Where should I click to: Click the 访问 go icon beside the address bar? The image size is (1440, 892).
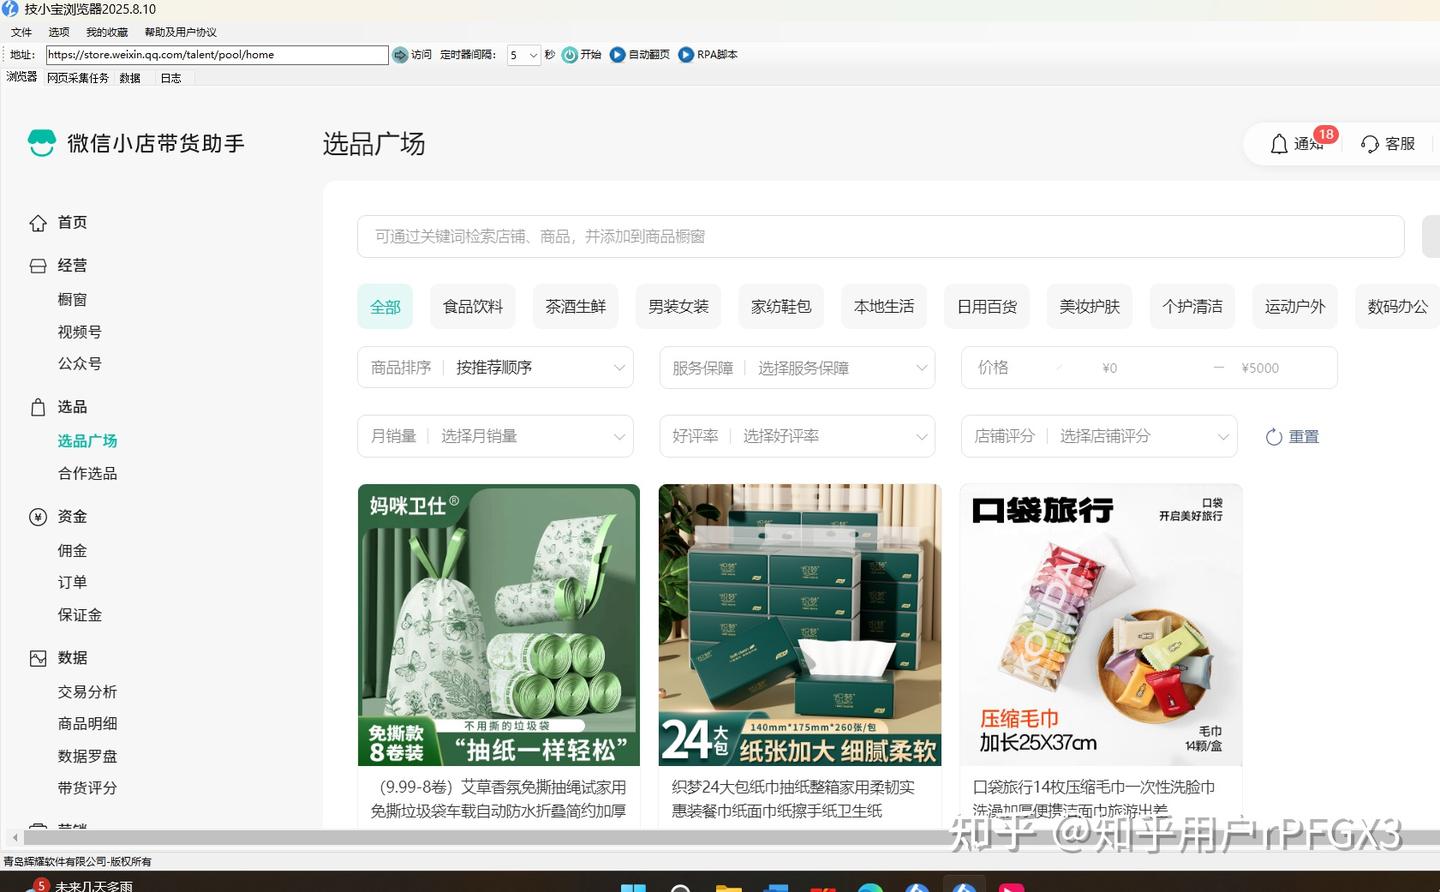tap(400, 55)
